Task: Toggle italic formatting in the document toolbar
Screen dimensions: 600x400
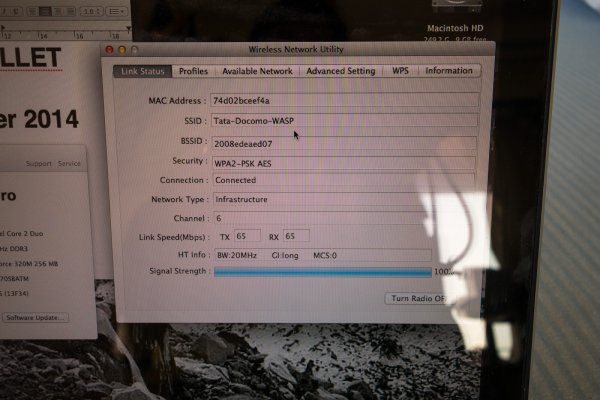Action: (x=5, y=11)
